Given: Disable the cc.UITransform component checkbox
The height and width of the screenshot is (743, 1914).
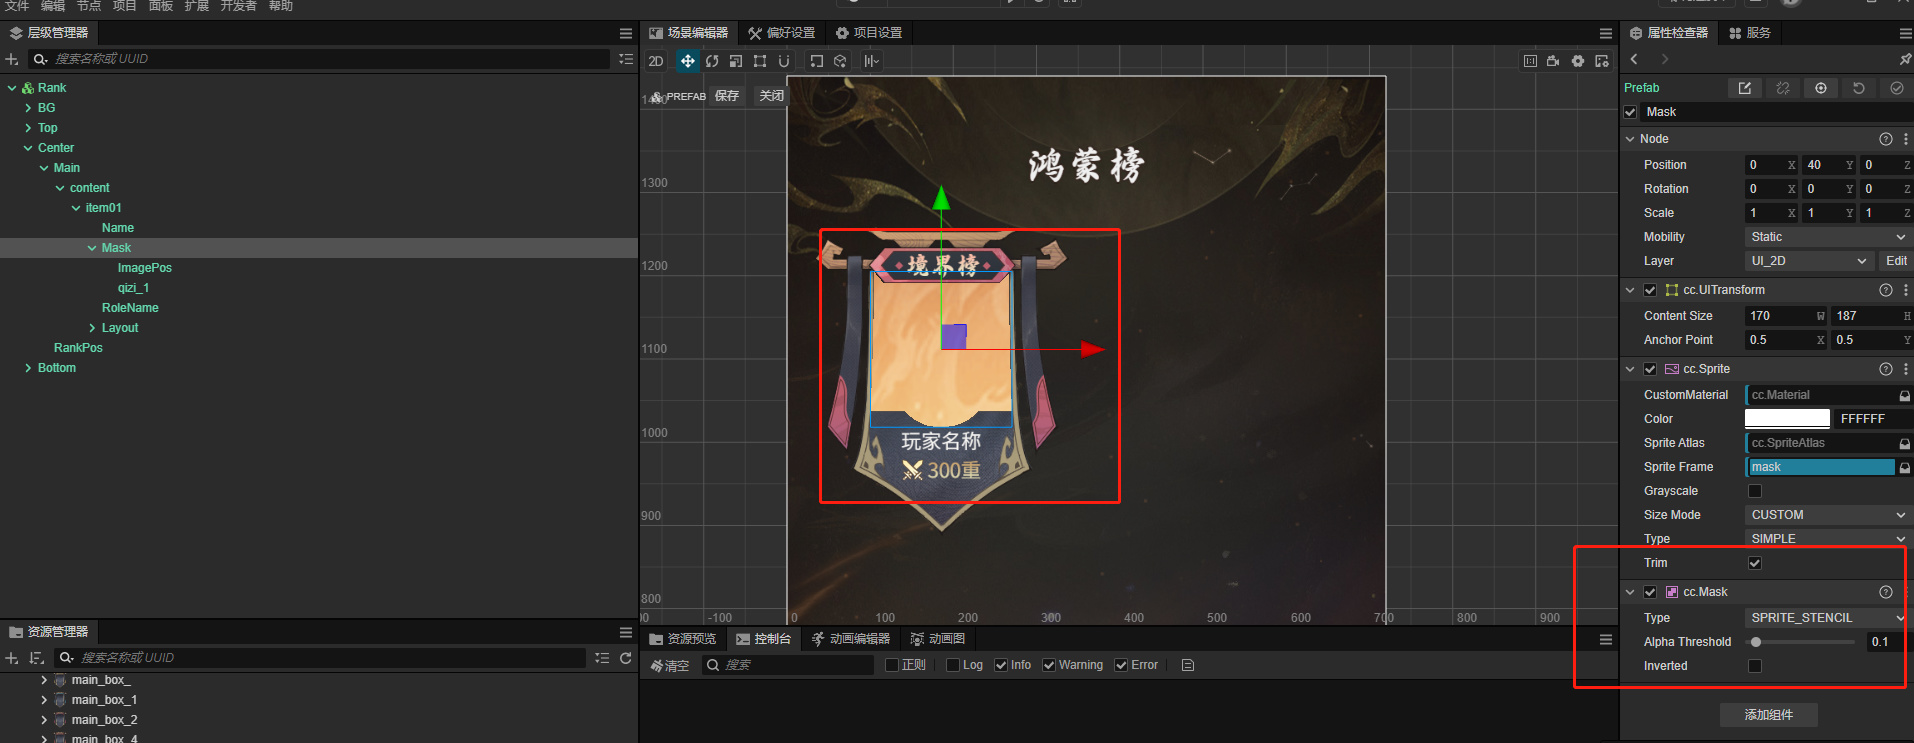Looking at the screenshot, I should [1650, 290].
